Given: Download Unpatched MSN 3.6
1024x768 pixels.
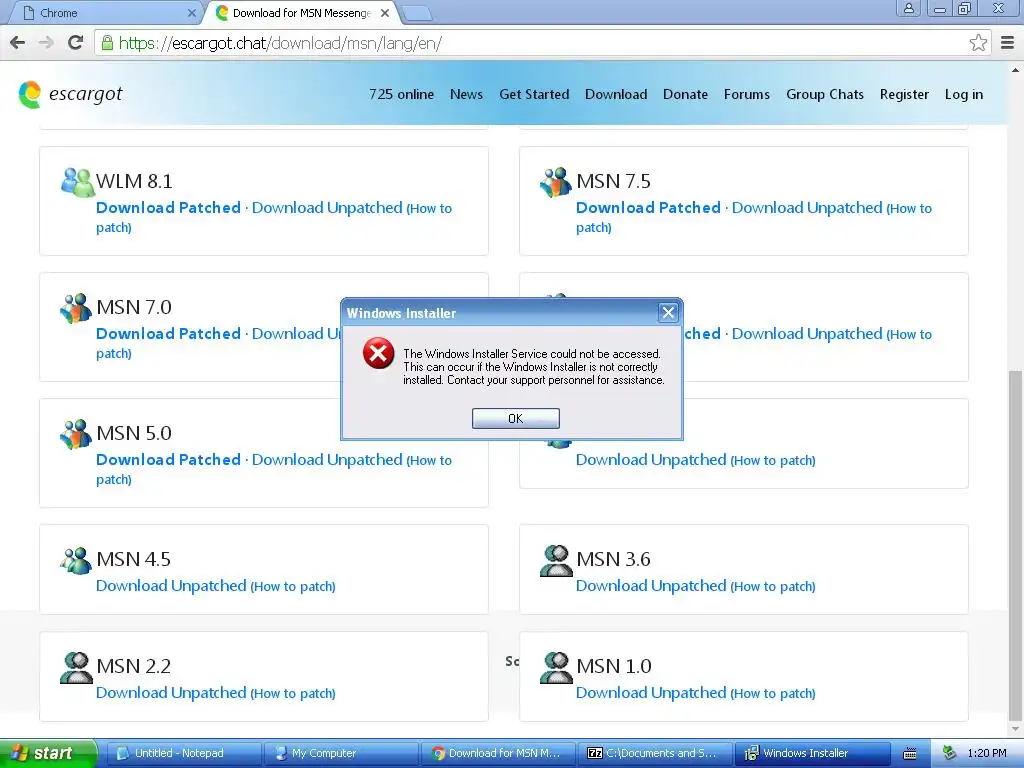Looking at the screenshot, I should click(651, 586).
